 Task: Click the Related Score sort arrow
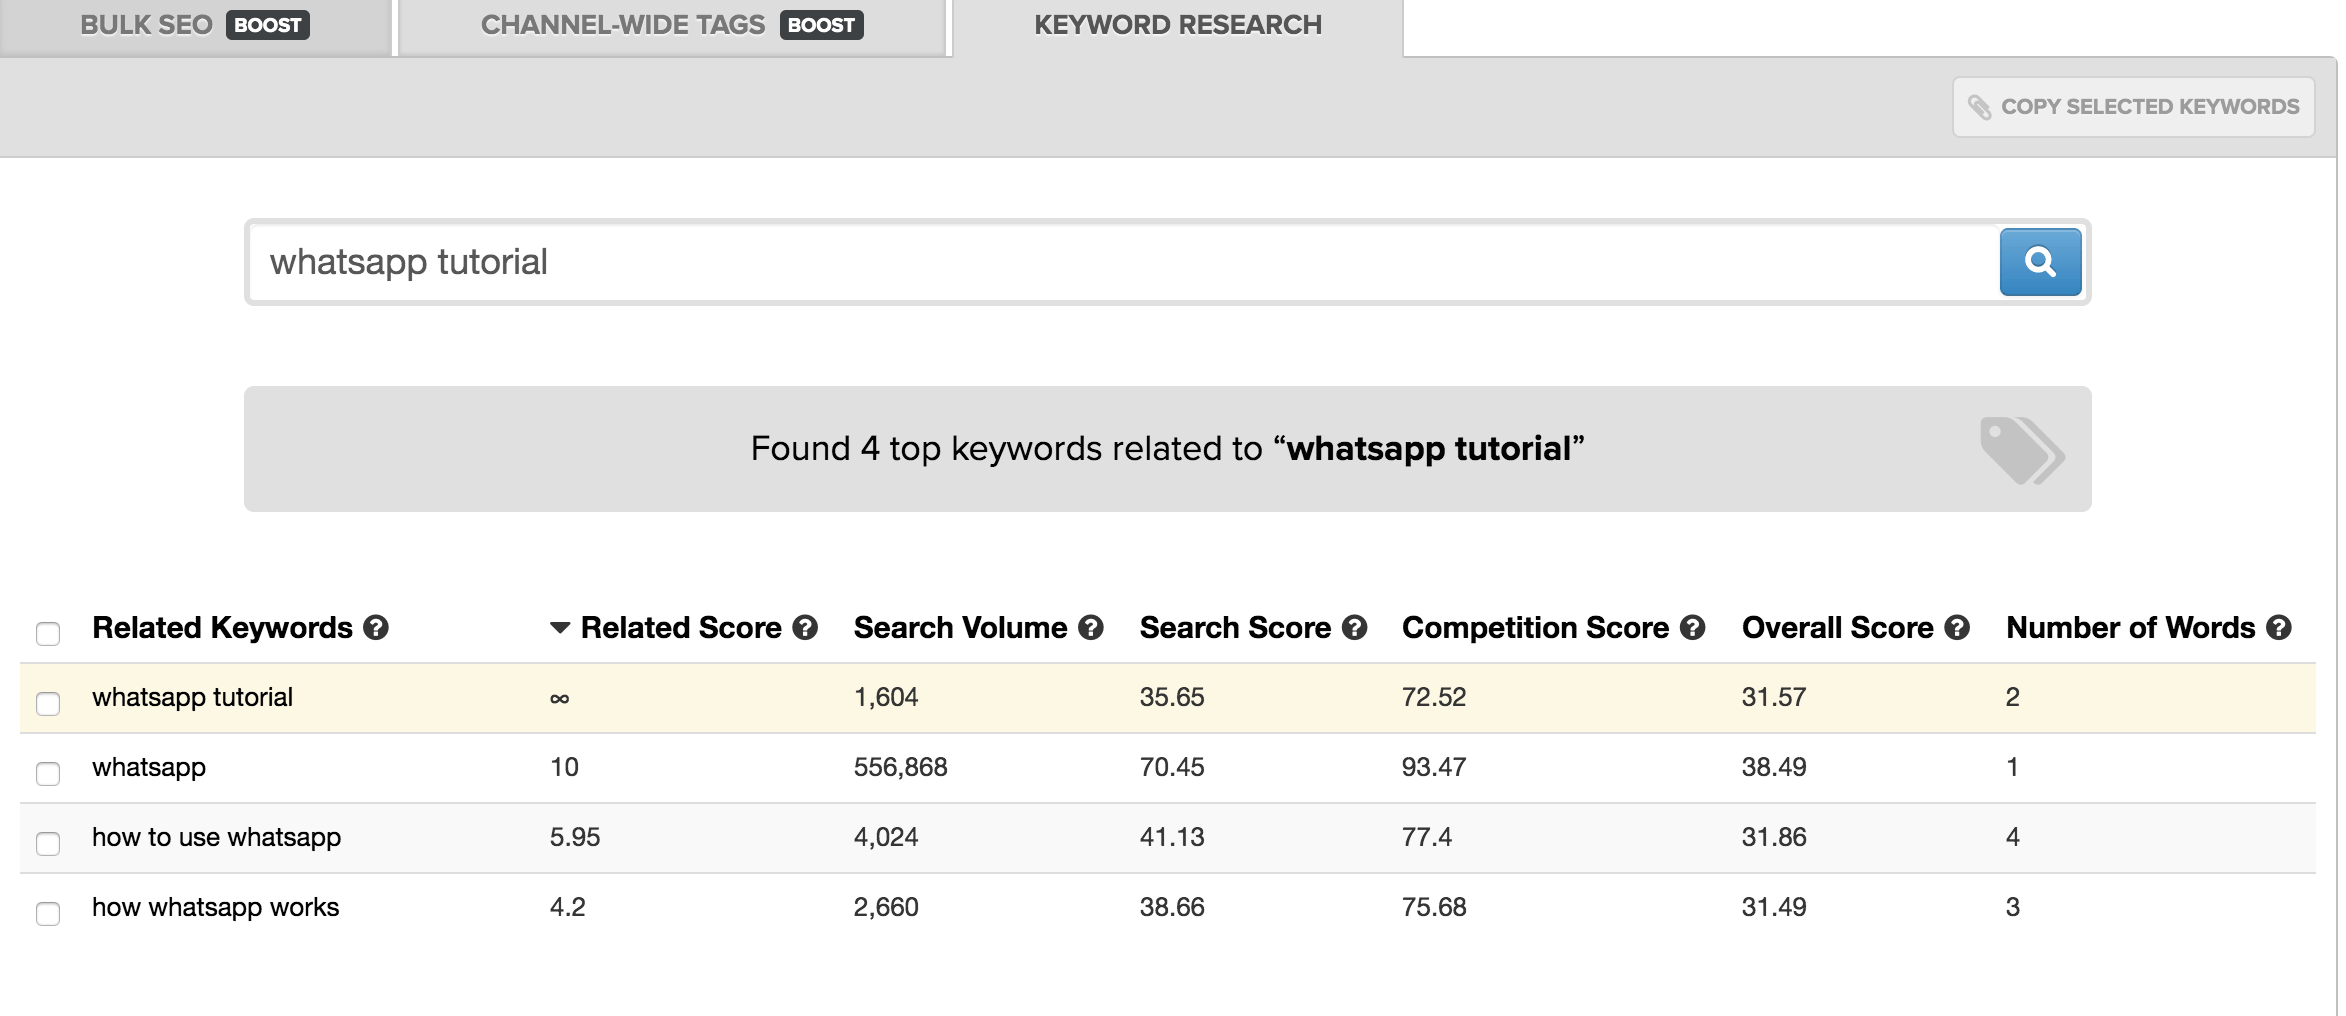[560, 628]
